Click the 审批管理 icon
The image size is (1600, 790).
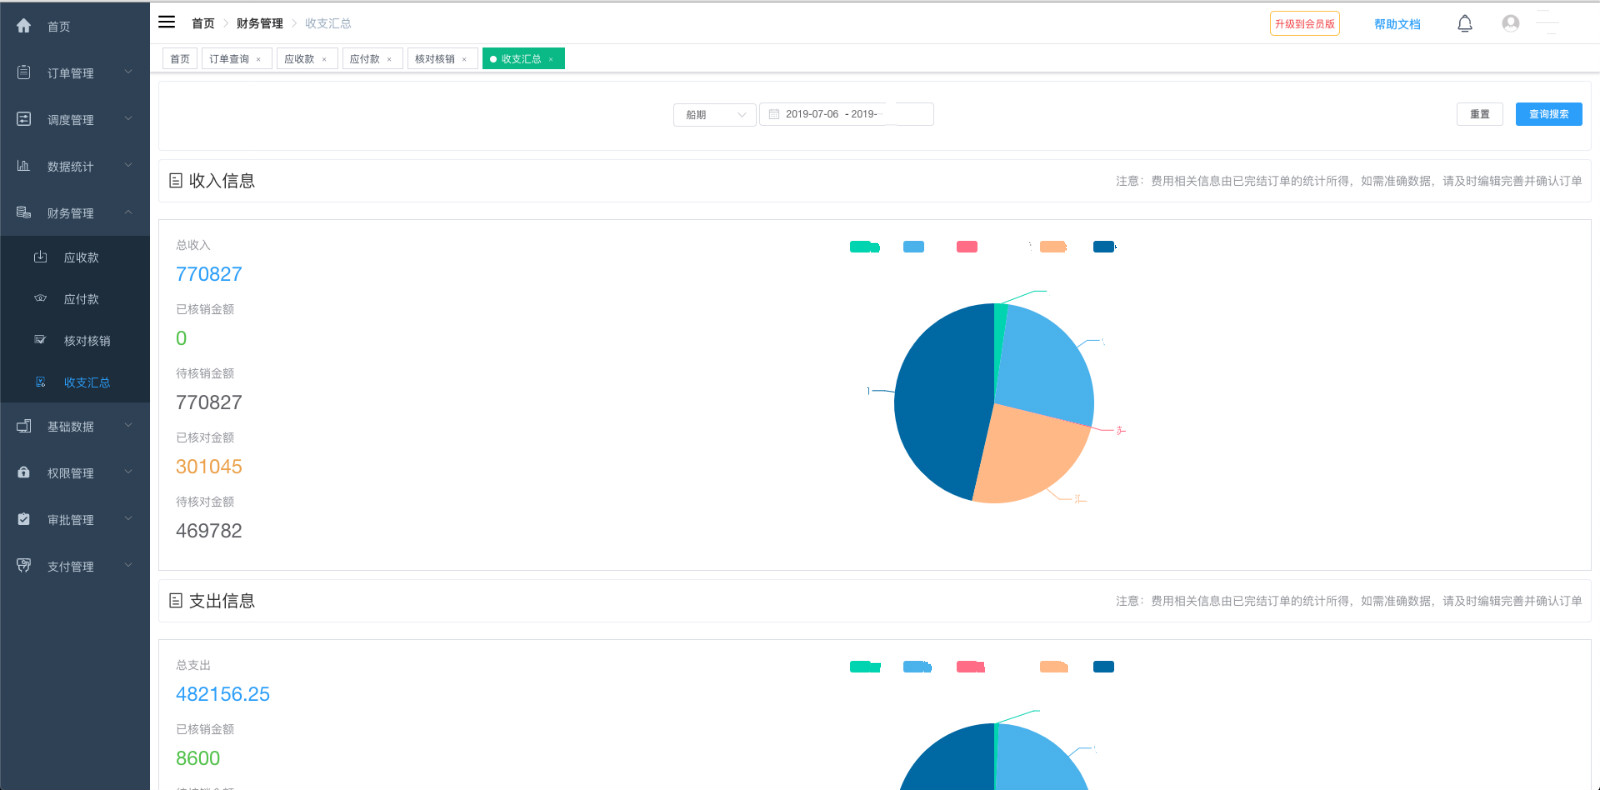pos(24,519)
